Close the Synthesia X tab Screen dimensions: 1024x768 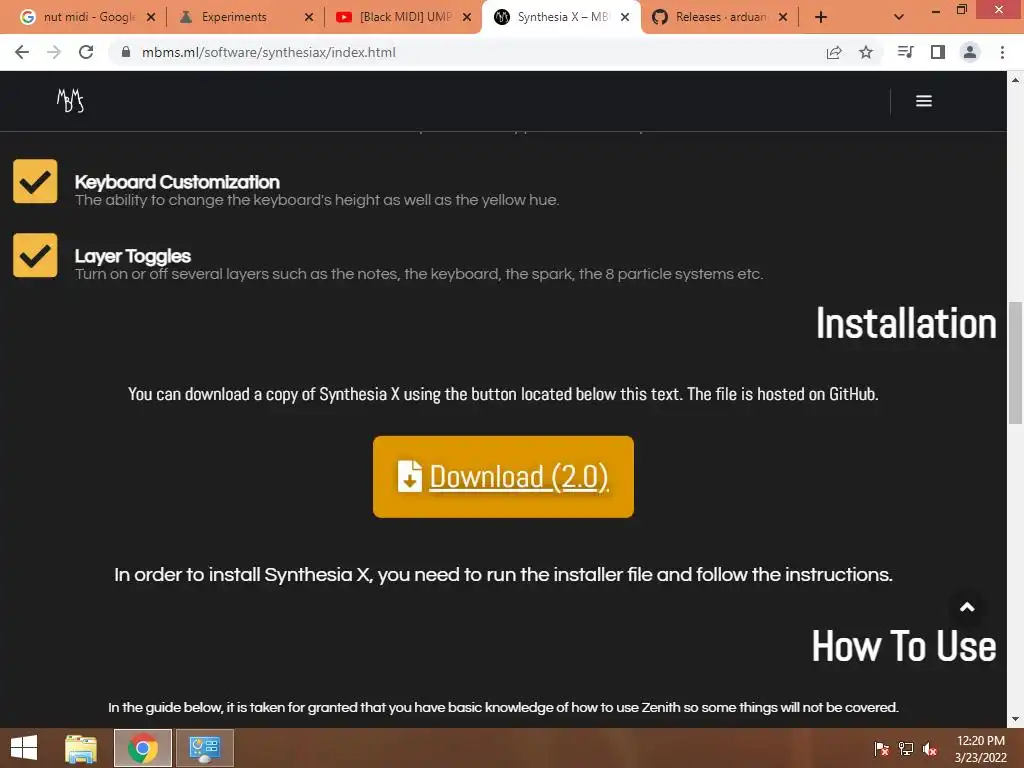[625, 17]
